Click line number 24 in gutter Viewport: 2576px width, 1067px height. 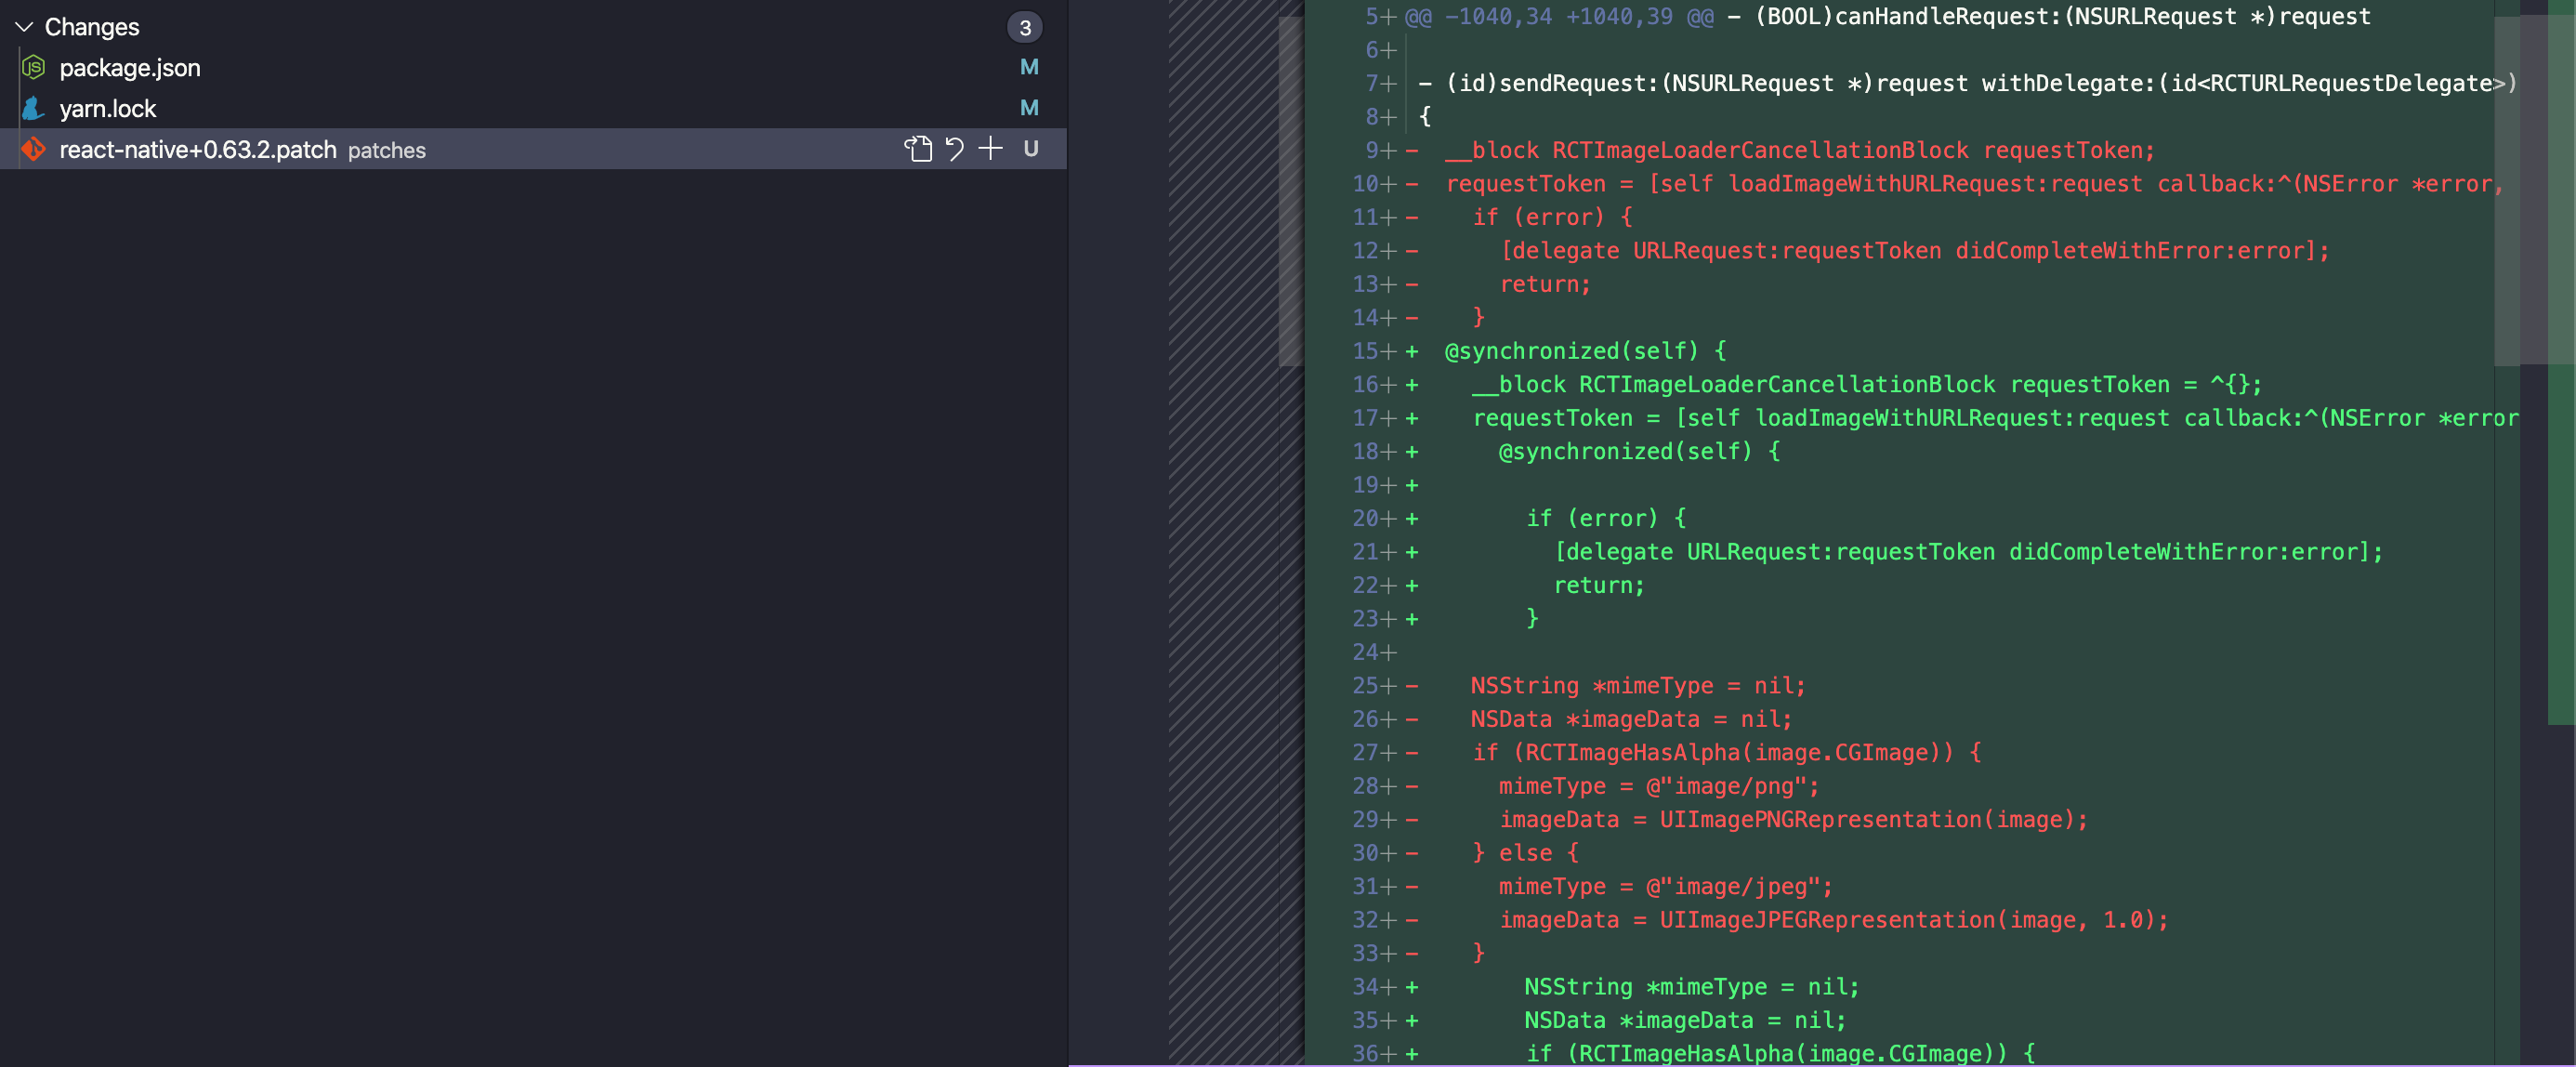coord(1365,652)
